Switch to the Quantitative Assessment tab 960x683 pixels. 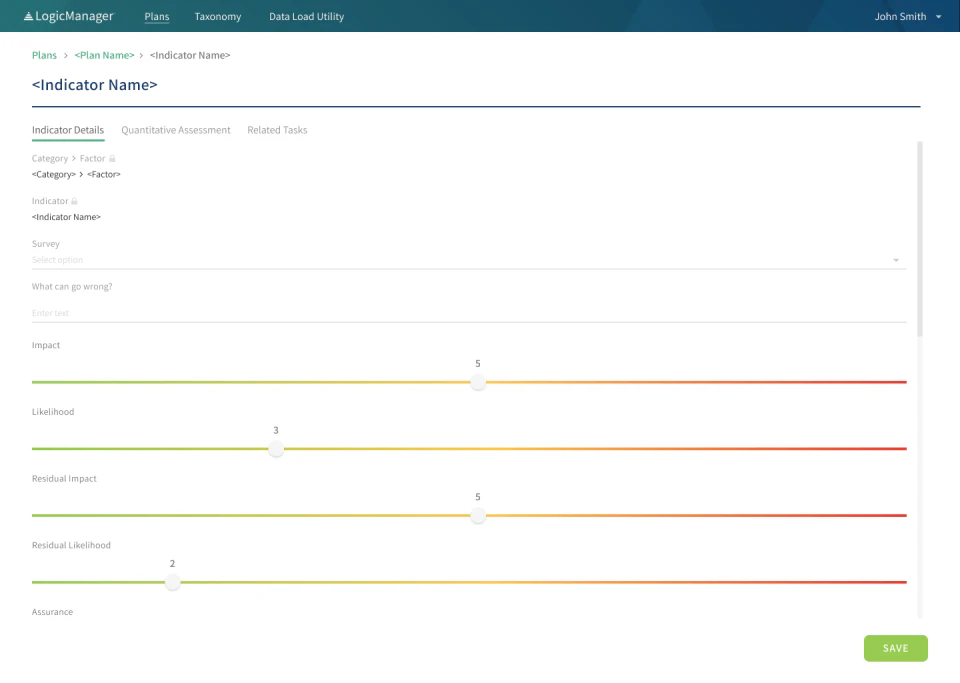pos(176,130)
